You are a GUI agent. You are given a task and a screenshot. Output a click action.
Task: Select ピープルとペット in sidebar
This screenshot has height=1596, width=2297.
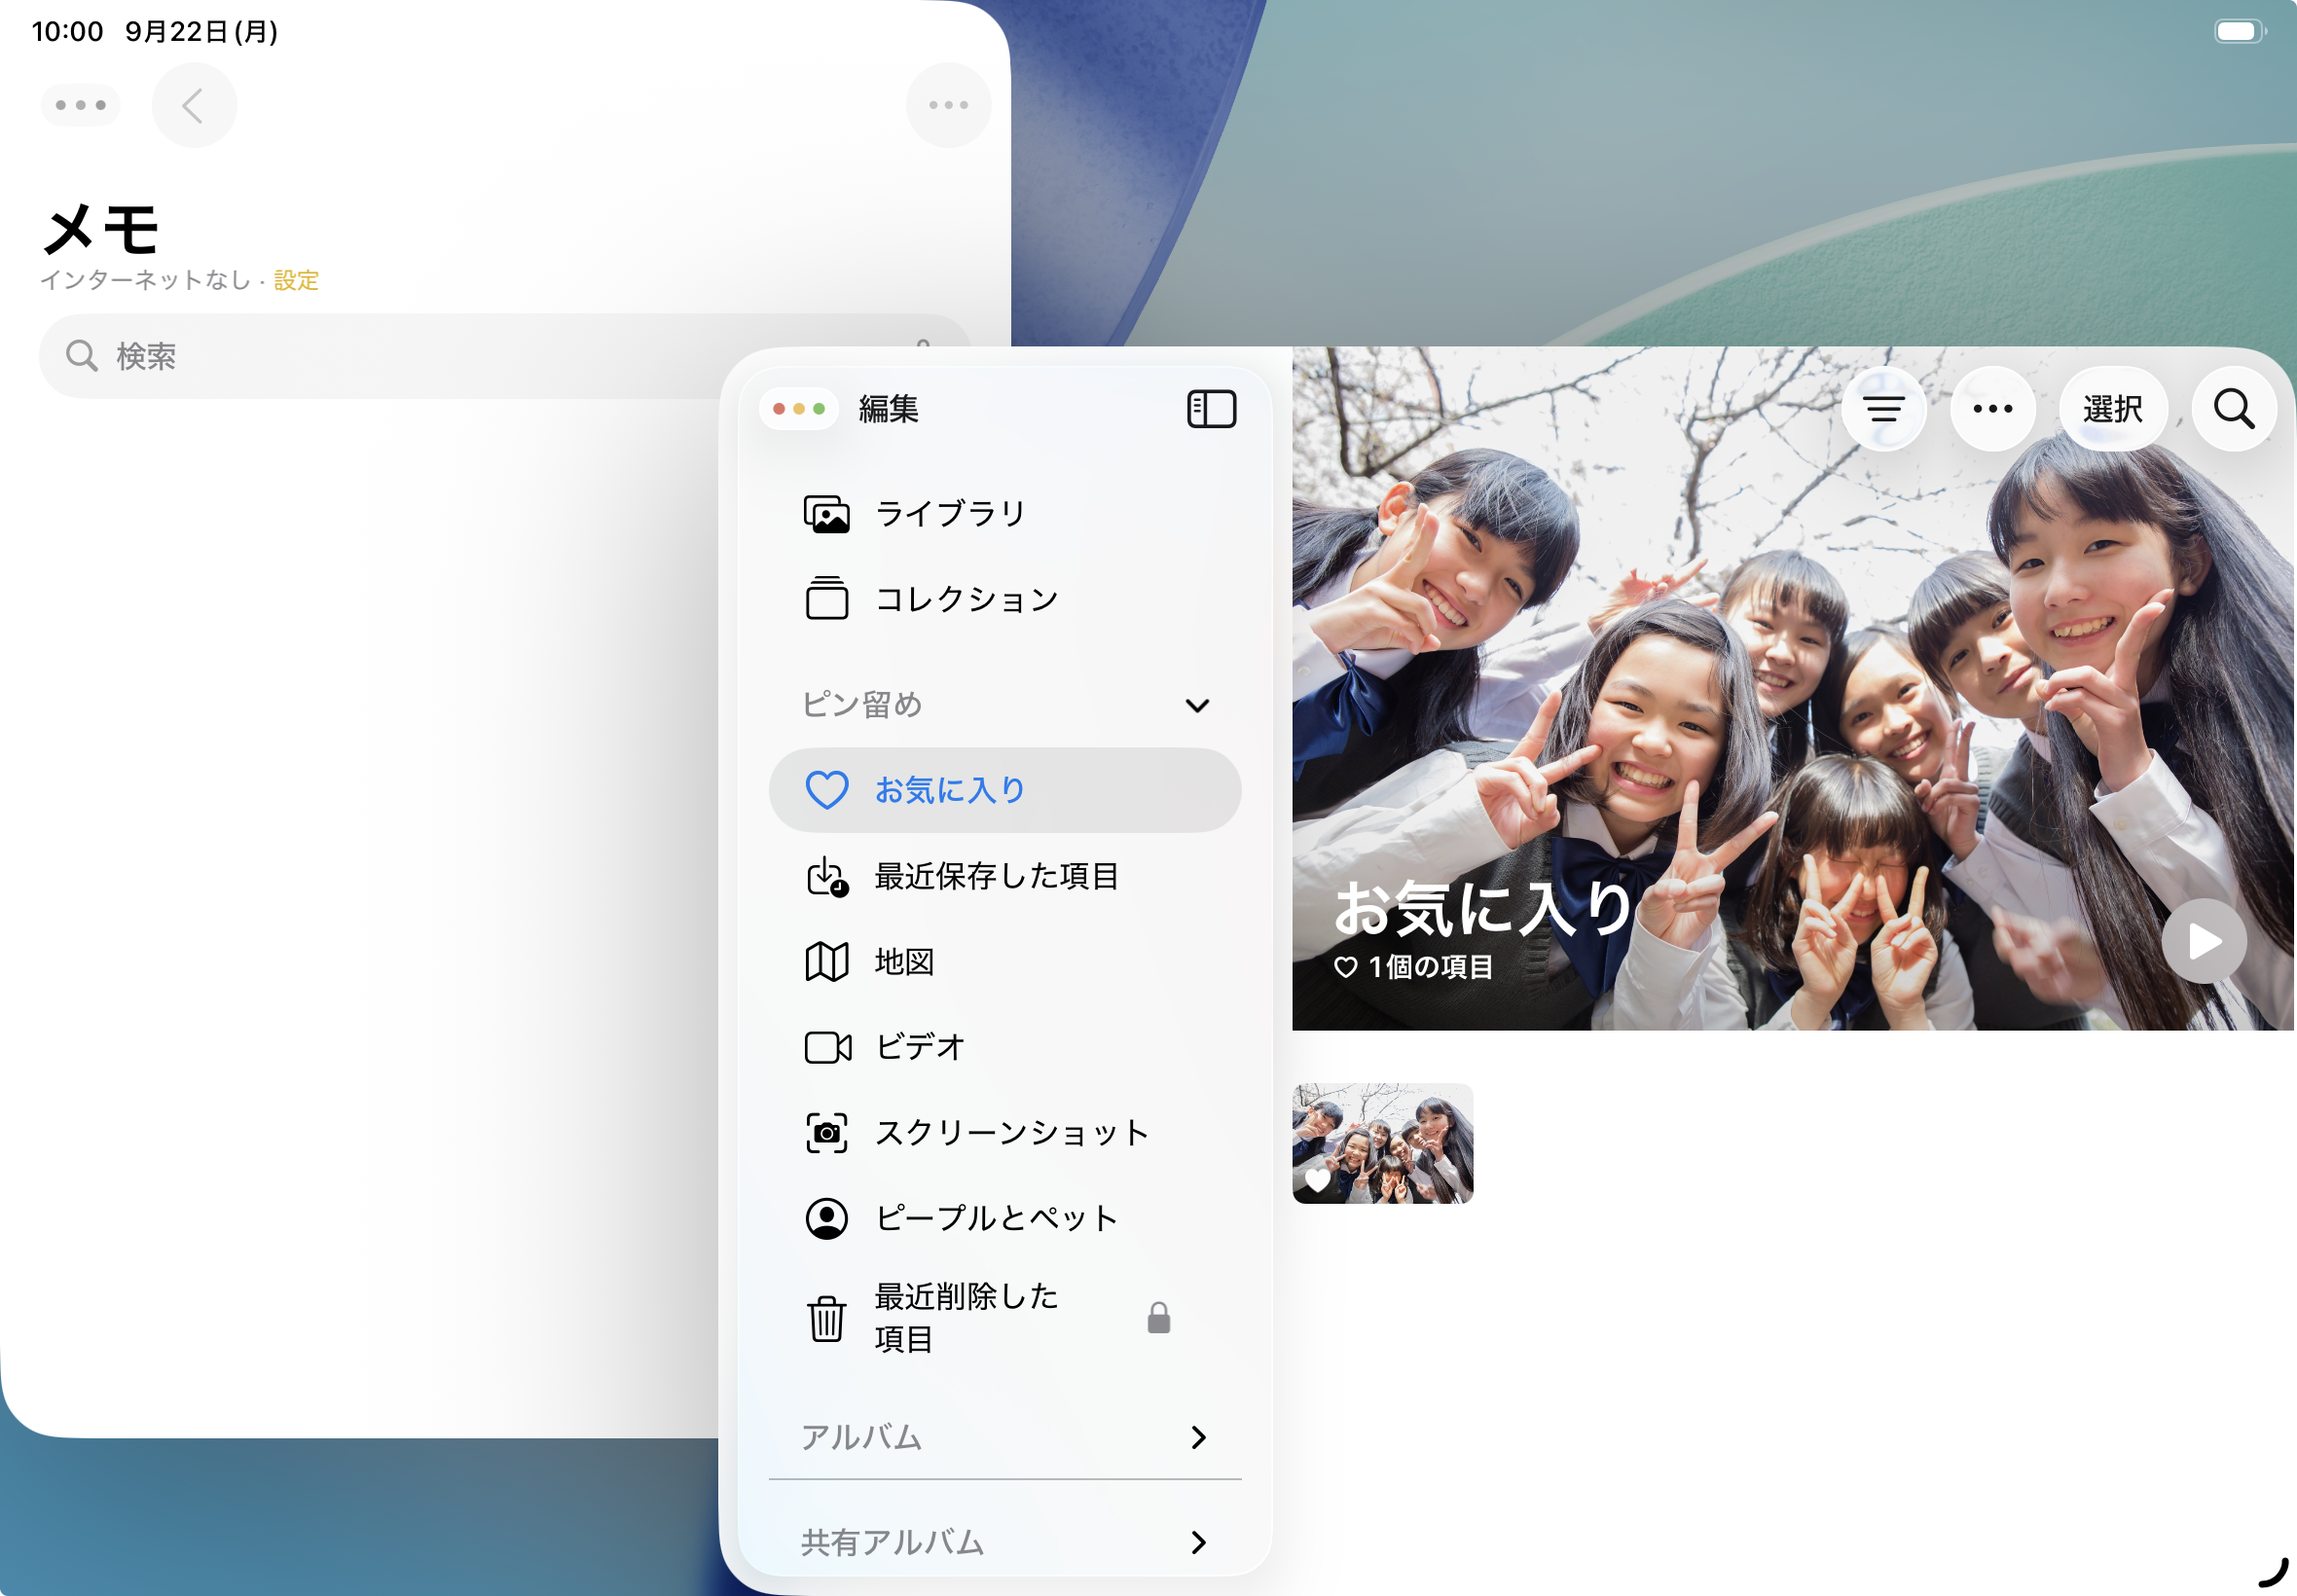tap(996, 1218)
